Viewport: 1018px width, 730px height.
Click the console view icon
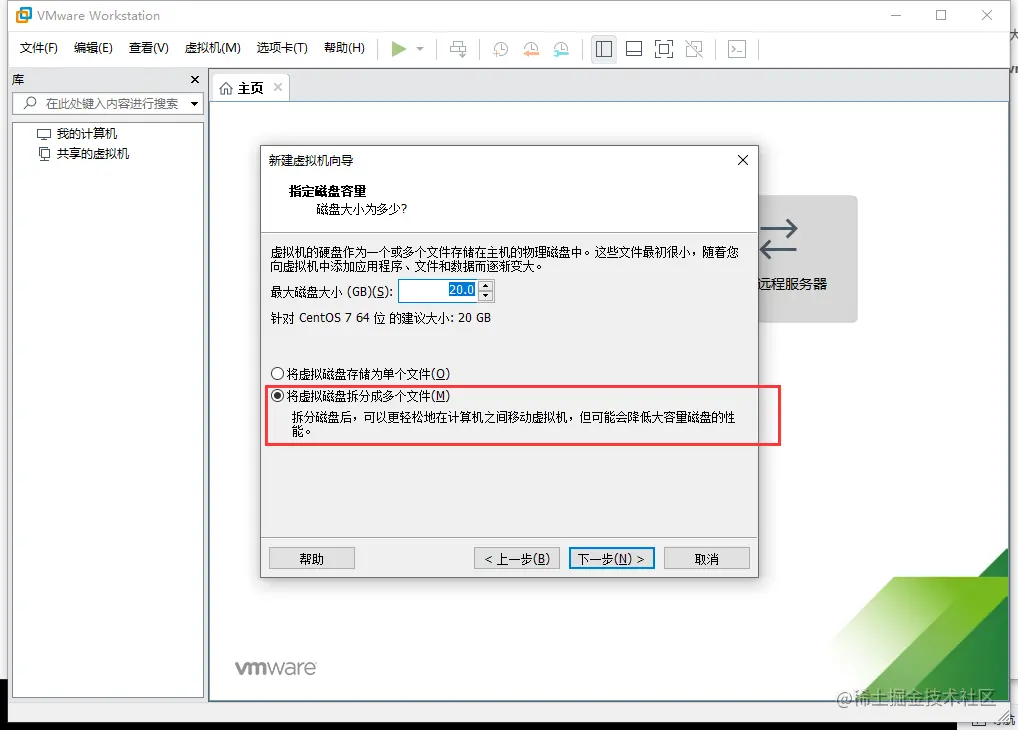point(737,49)
